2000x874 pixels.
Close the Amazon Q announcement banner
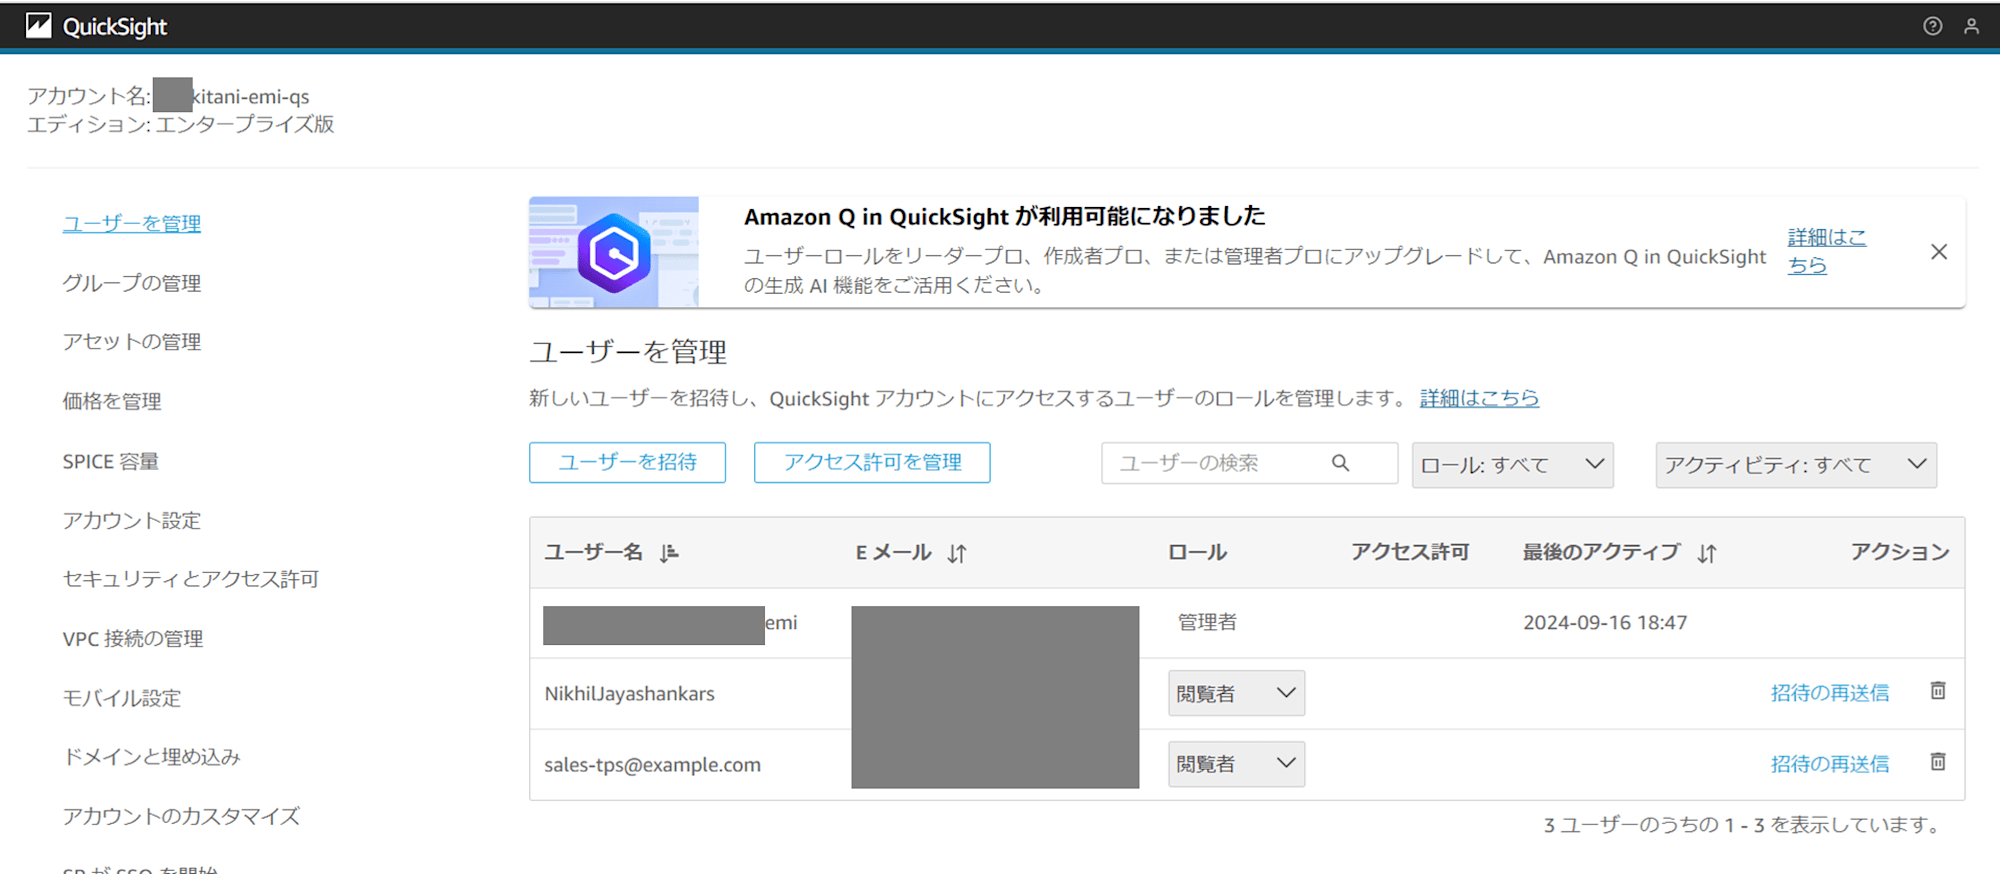[1939, 252]
